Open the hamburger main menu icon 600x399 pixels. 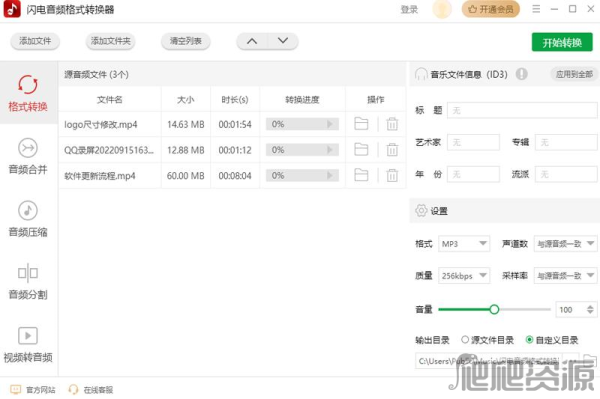tap(536, 9)
